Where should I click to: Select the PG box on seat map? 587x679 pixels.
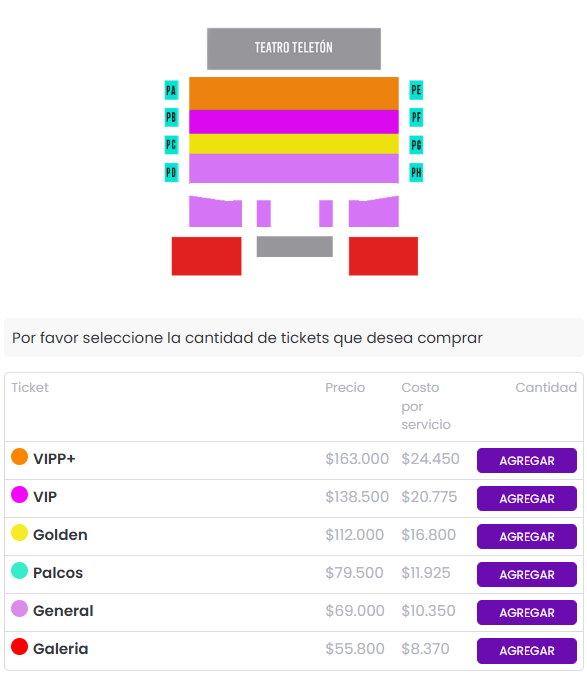(x=416, y=145)
